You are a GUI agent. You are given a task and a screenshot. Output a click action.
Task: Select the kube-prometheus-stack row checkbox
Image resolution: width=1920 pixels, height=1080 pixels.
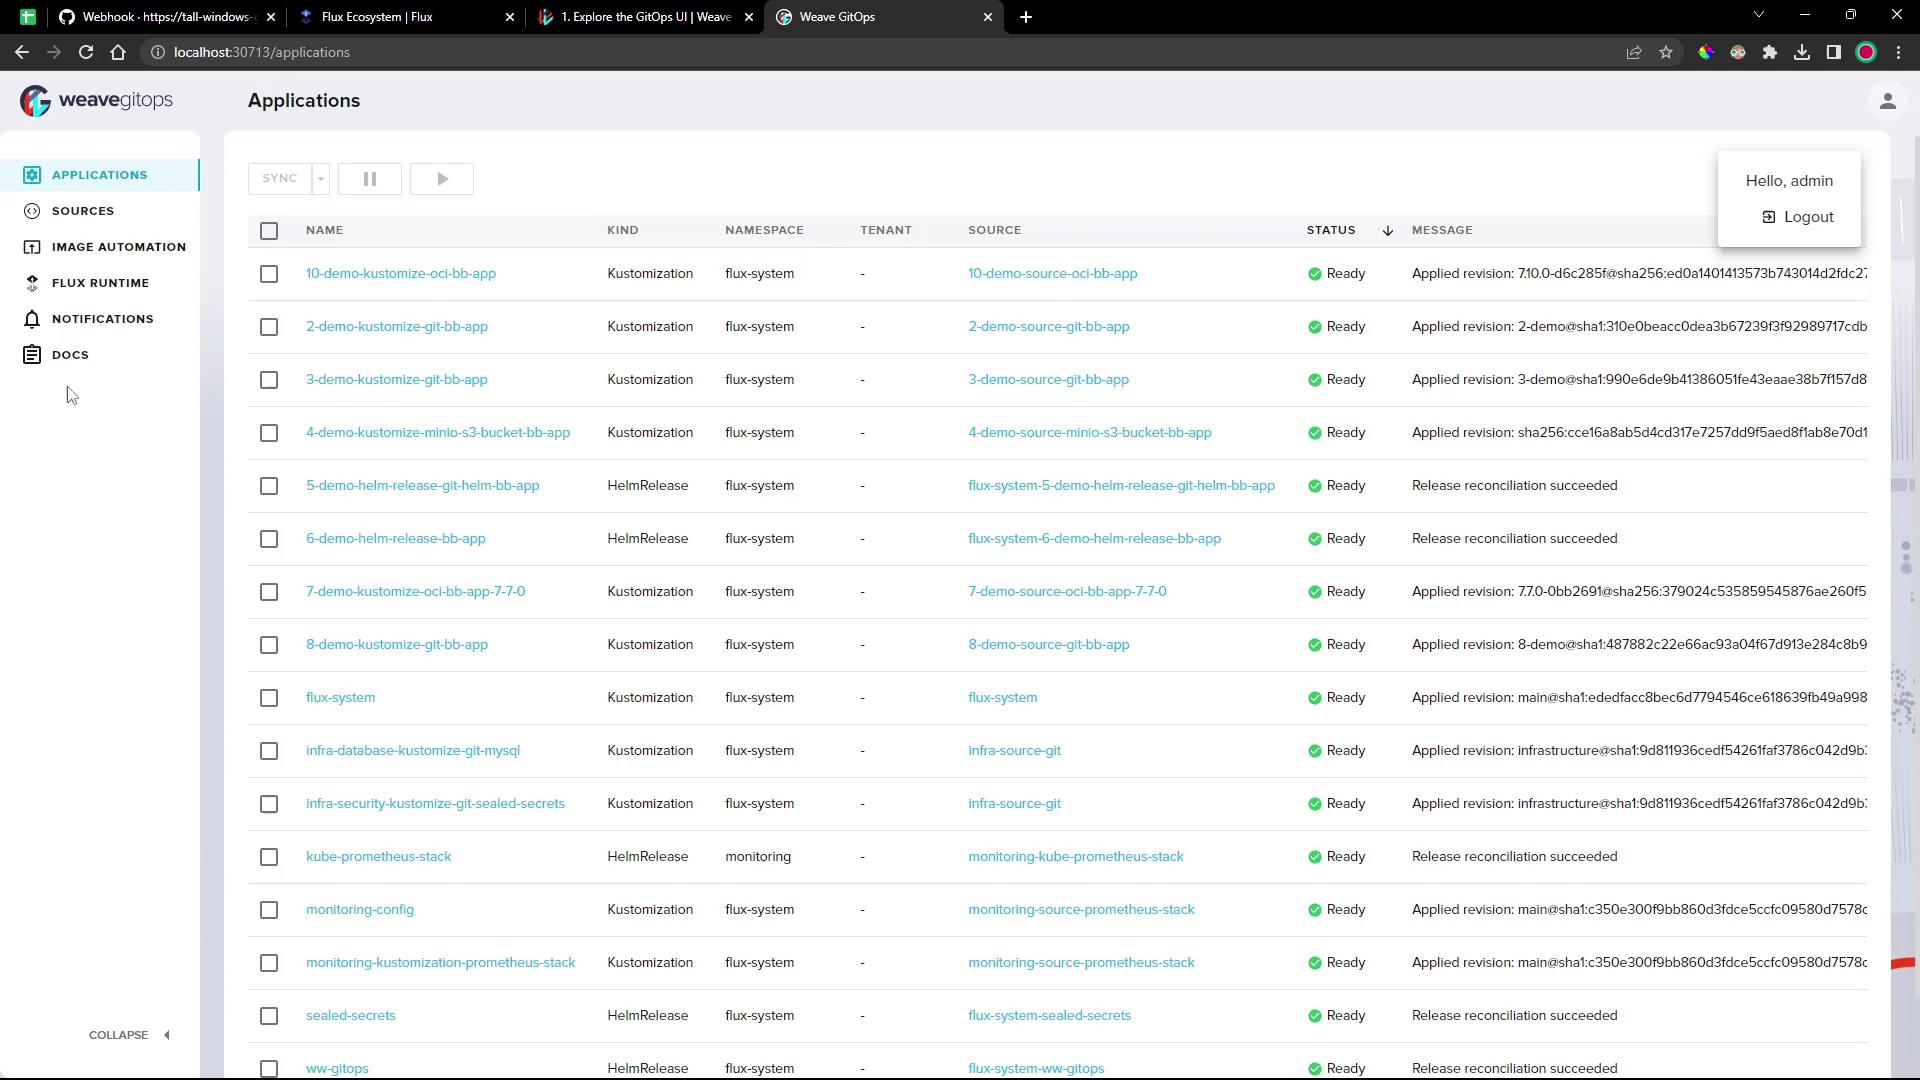[269, 857]
